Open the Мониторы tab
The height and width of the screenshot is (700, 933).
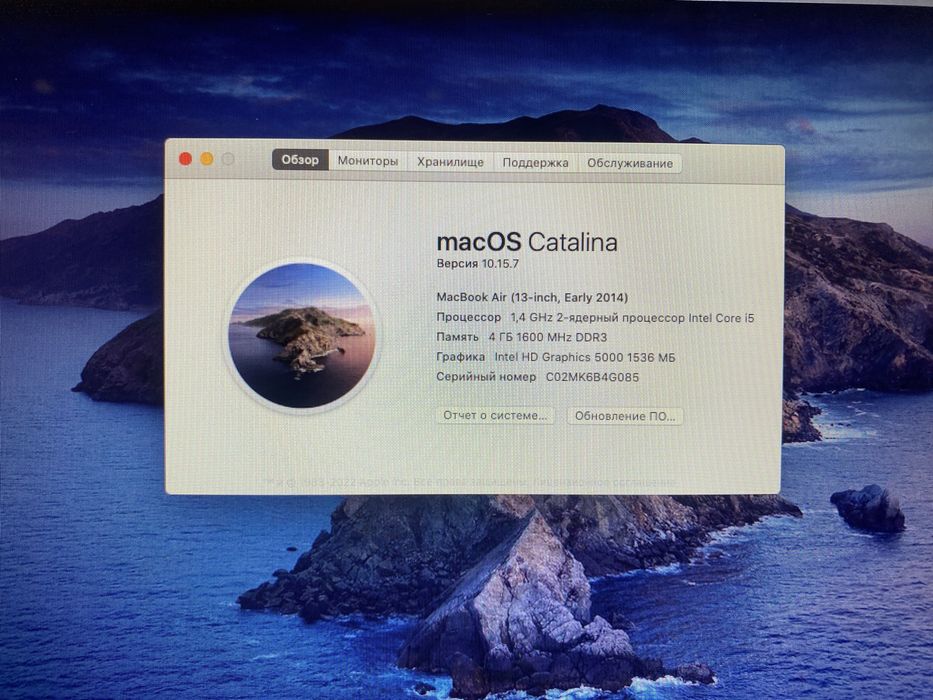coord(368,161)
